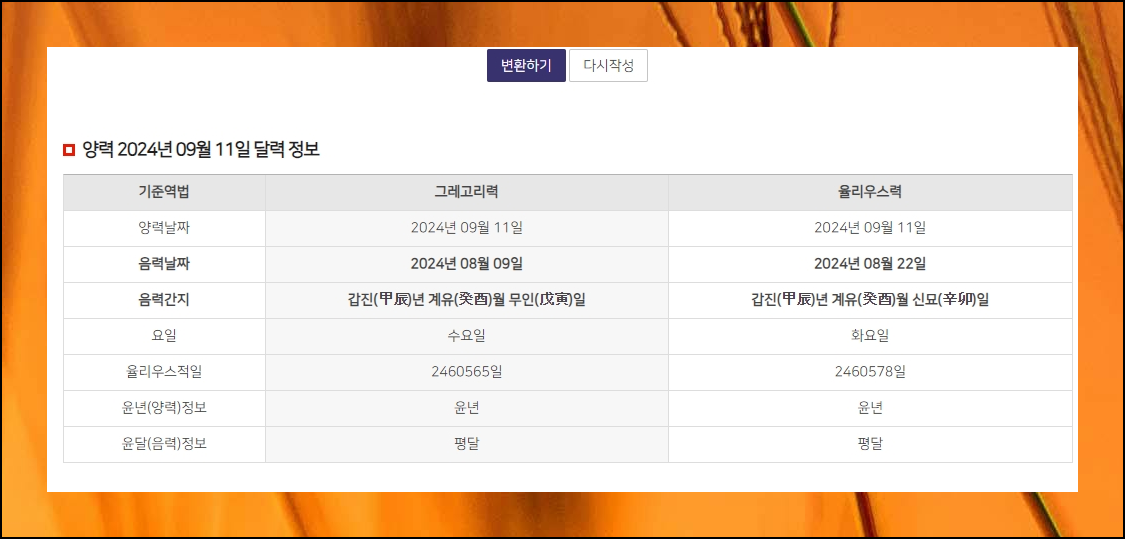Click the 그레고리력 column header
The height and width of the screenshot is (539, 1125).
coord(466,192)
